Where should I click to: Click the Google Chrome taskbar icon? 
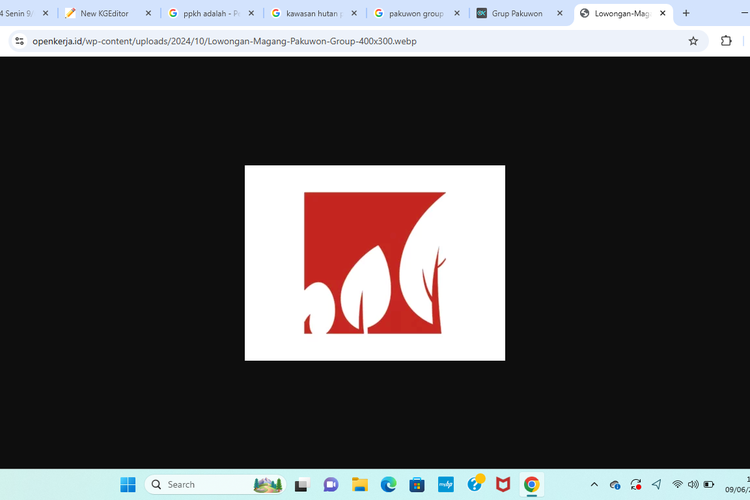pyautogui.click(x=531, y=485)
